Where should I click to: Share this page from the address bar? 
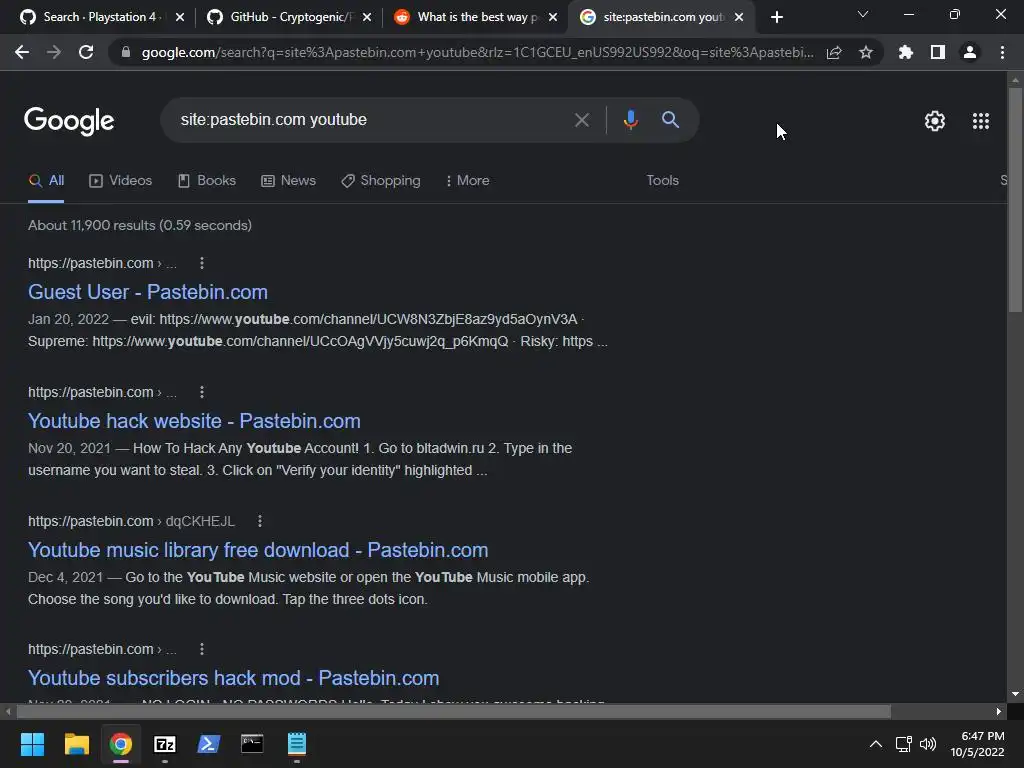834,52
